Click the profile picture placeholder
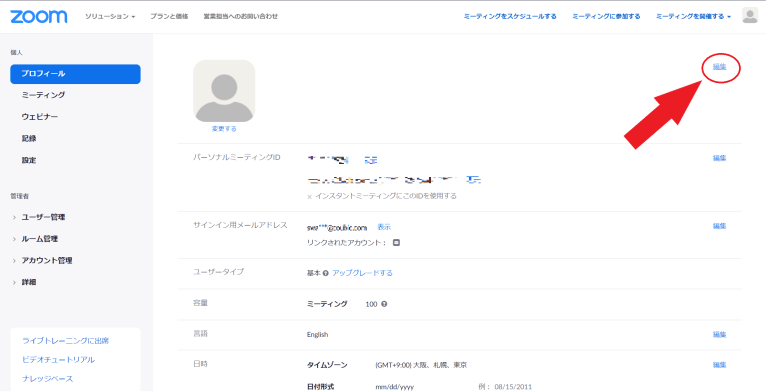 point(224,91)
